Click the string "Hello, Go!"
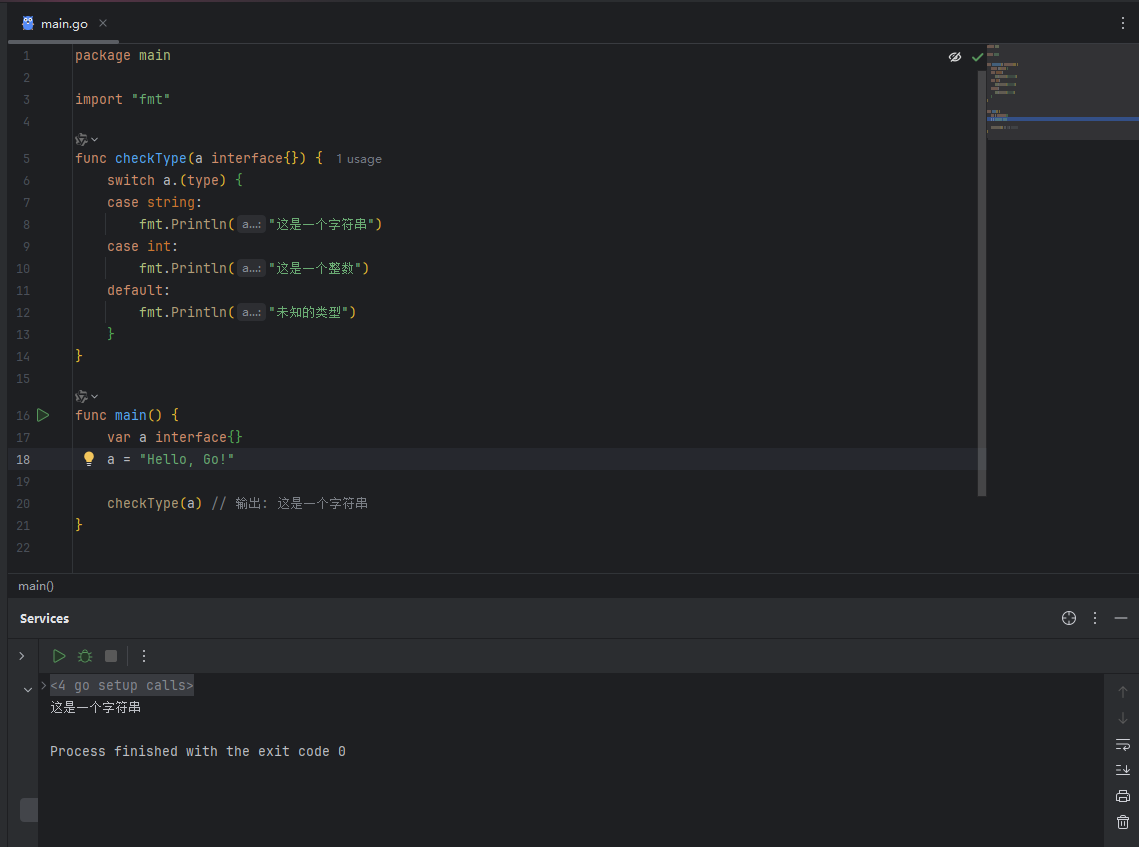This screenshot has width=1139, height=847. pos(187,459)
